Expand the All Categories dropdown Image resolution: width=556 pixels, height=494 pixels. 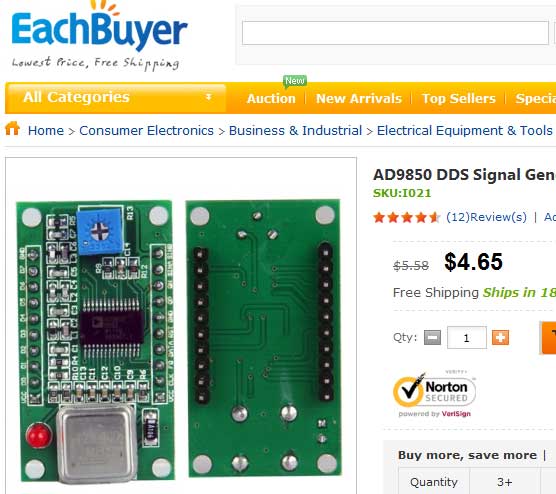pos(116,97)
